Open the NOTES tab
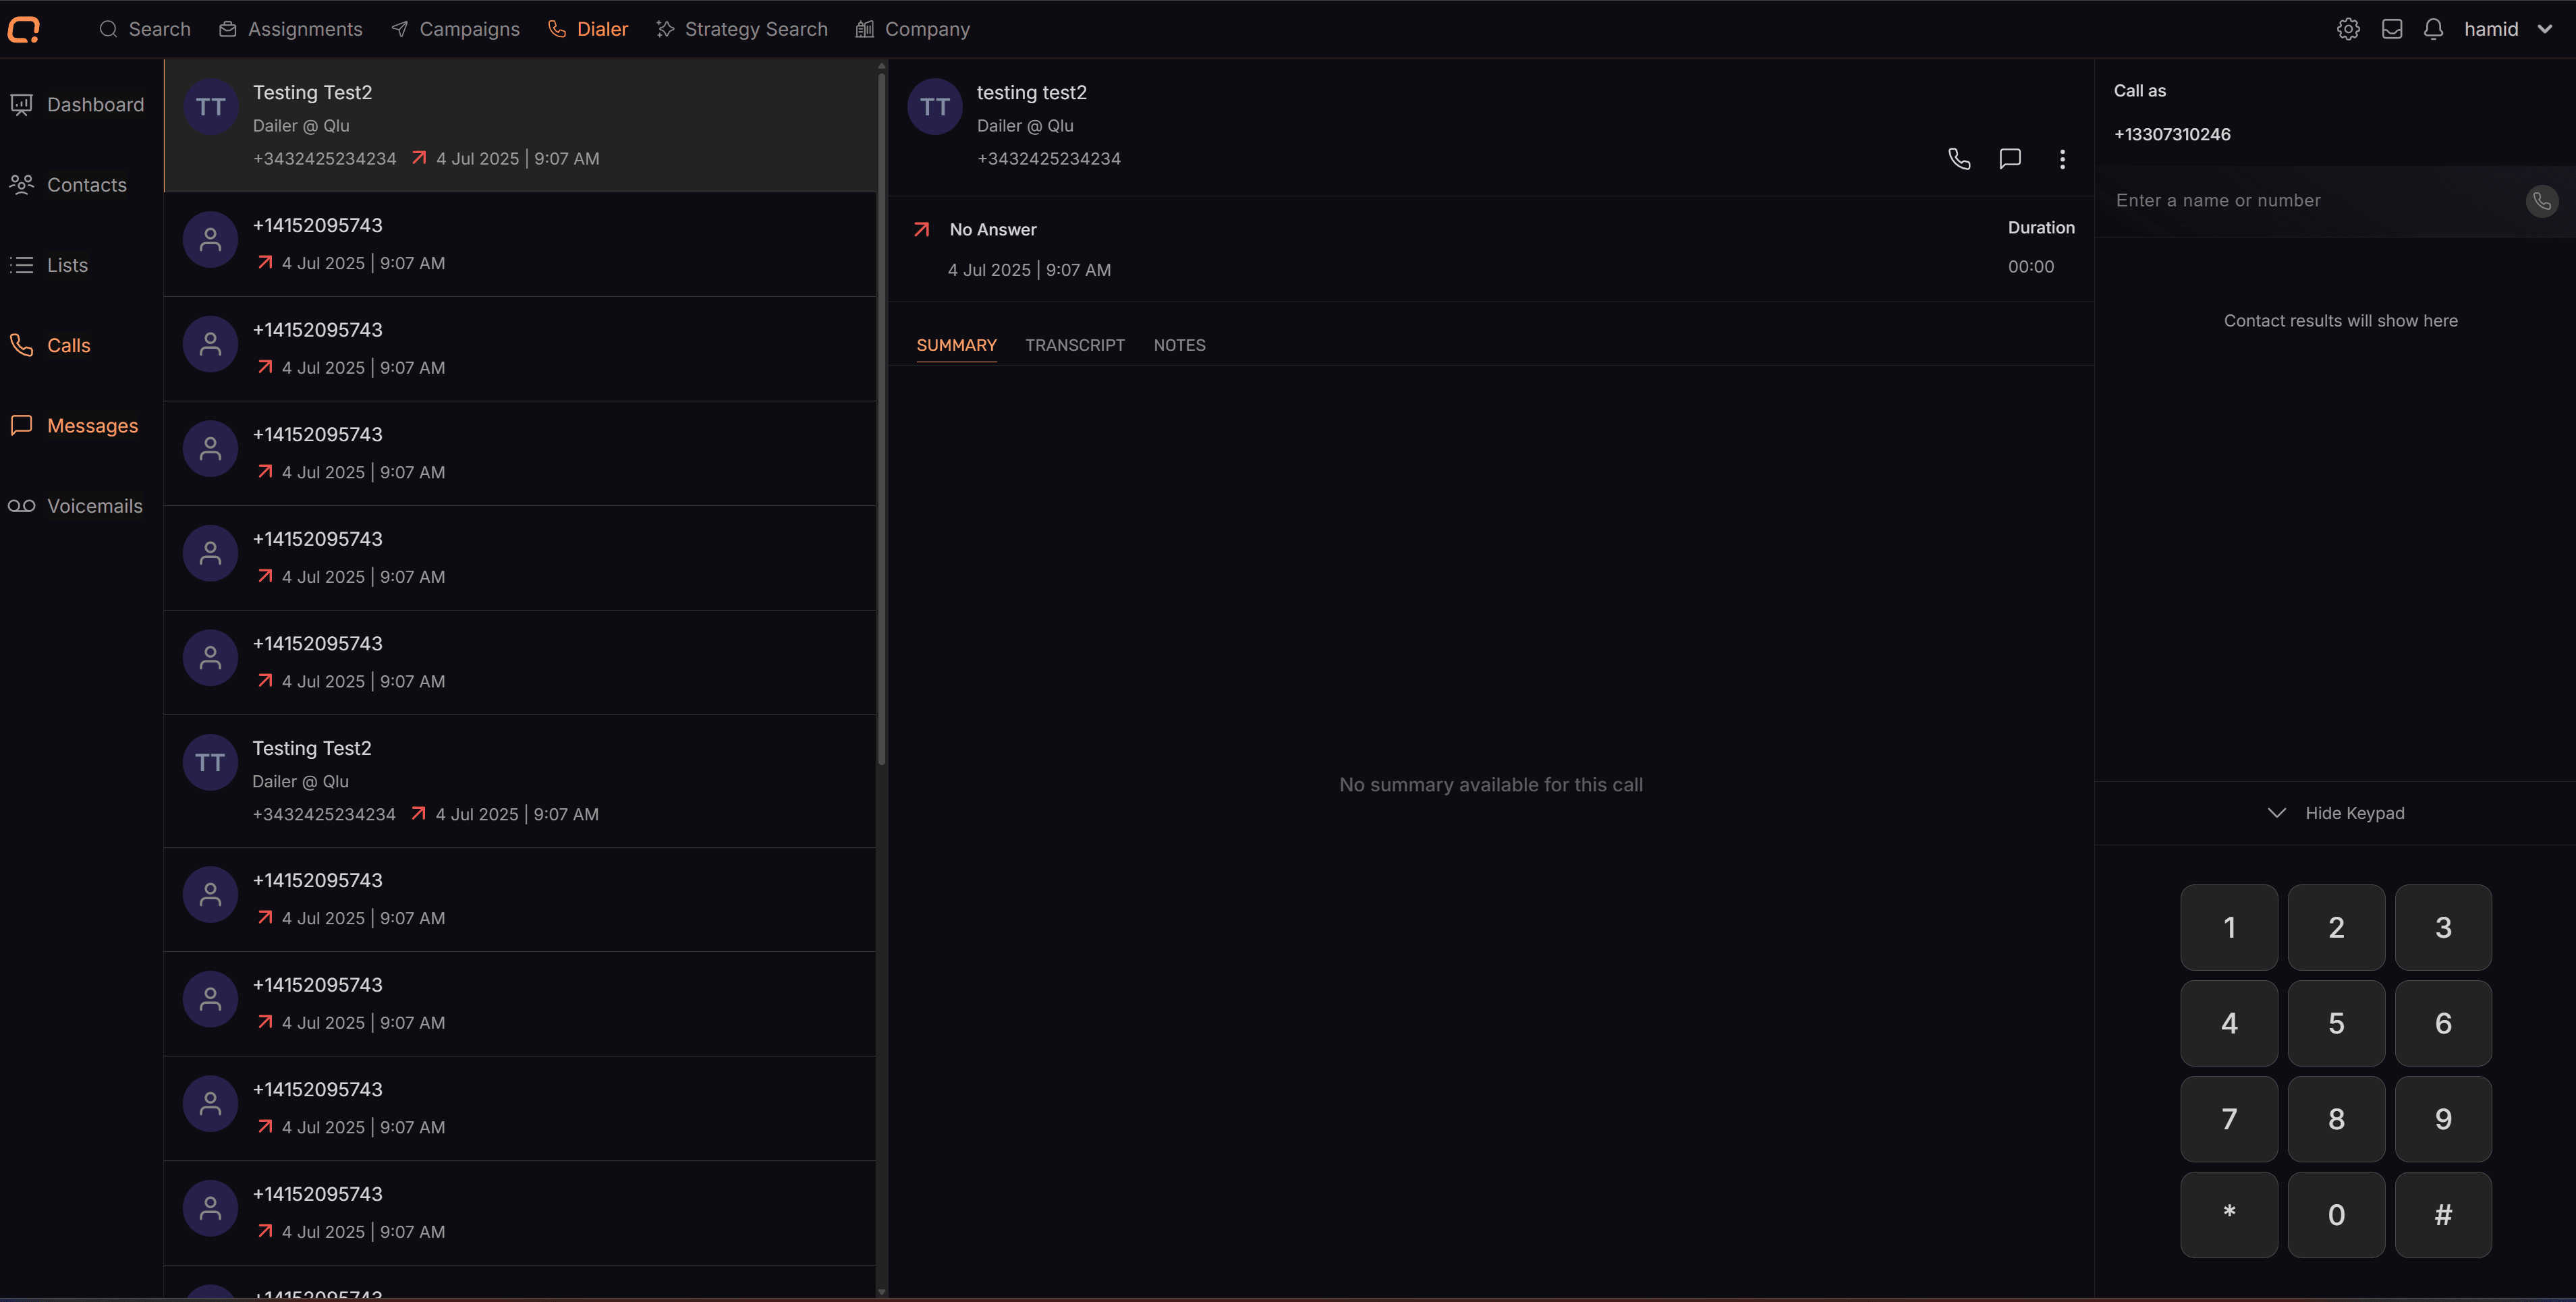The height and width of the screenshot is (1302, 2576). click(1179, 345)
